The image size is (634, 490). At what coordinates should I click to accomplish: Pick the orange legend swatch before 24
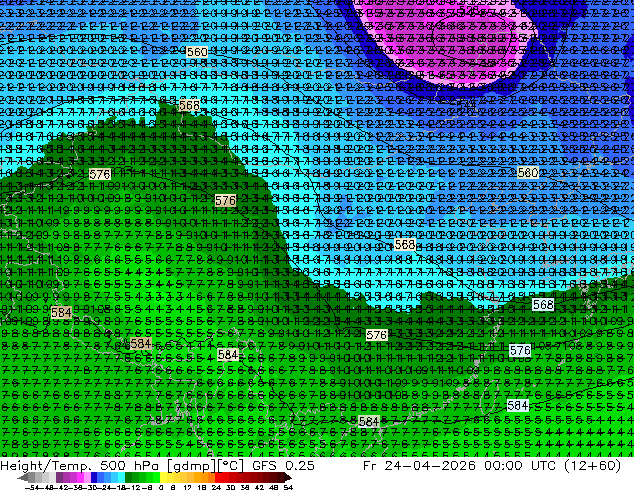(211, 477)
